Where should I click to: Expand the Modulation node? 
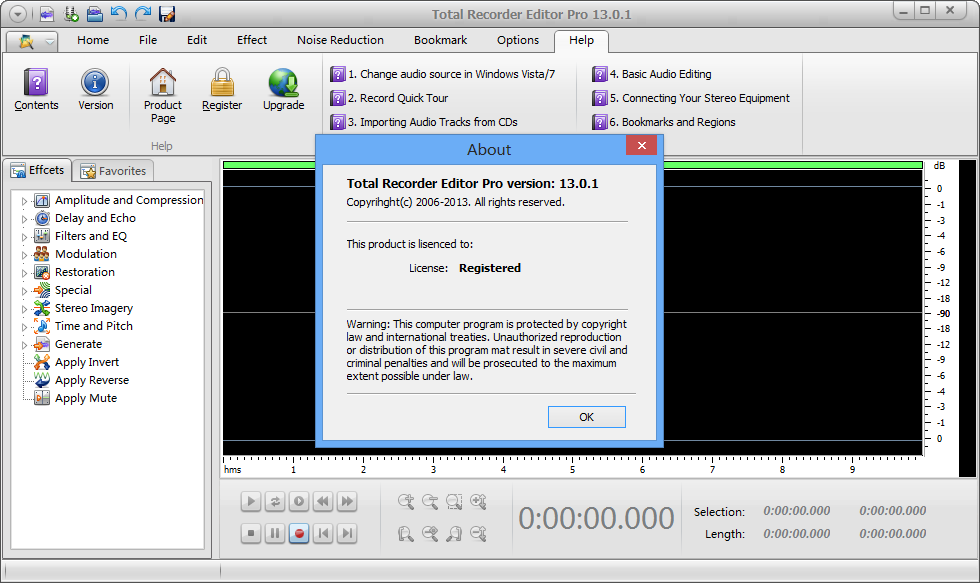click(x=24, y=255)
